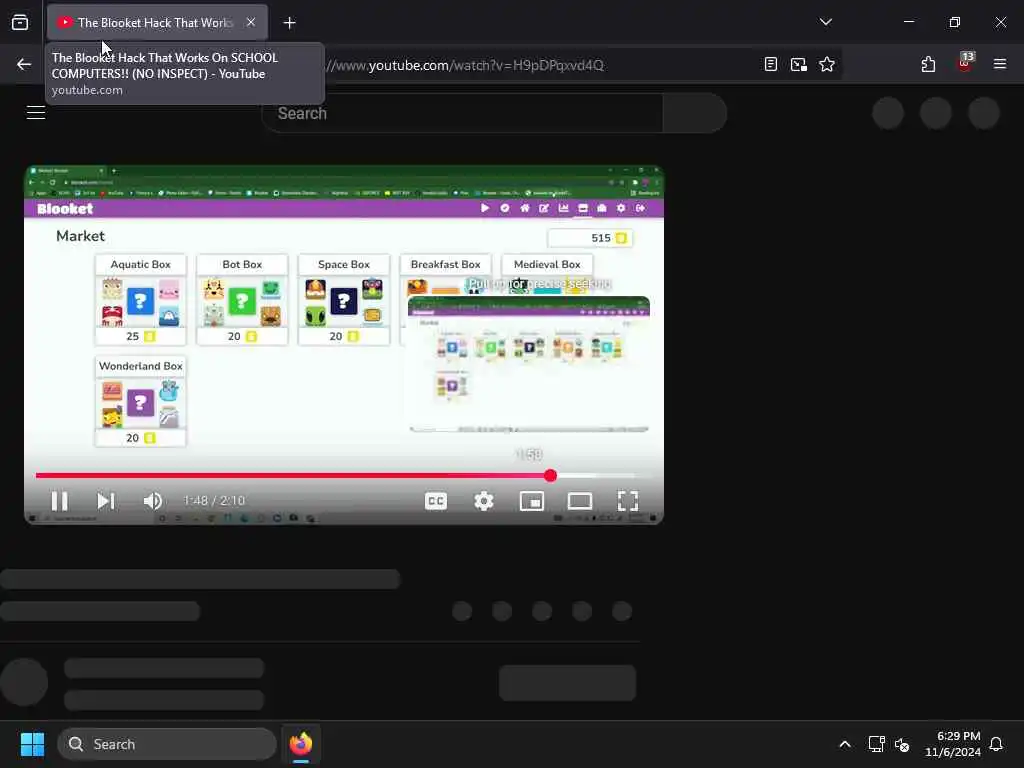Enable miniplayer mode
Viewport: 1024px width, 768px height.
click(532, 501)
